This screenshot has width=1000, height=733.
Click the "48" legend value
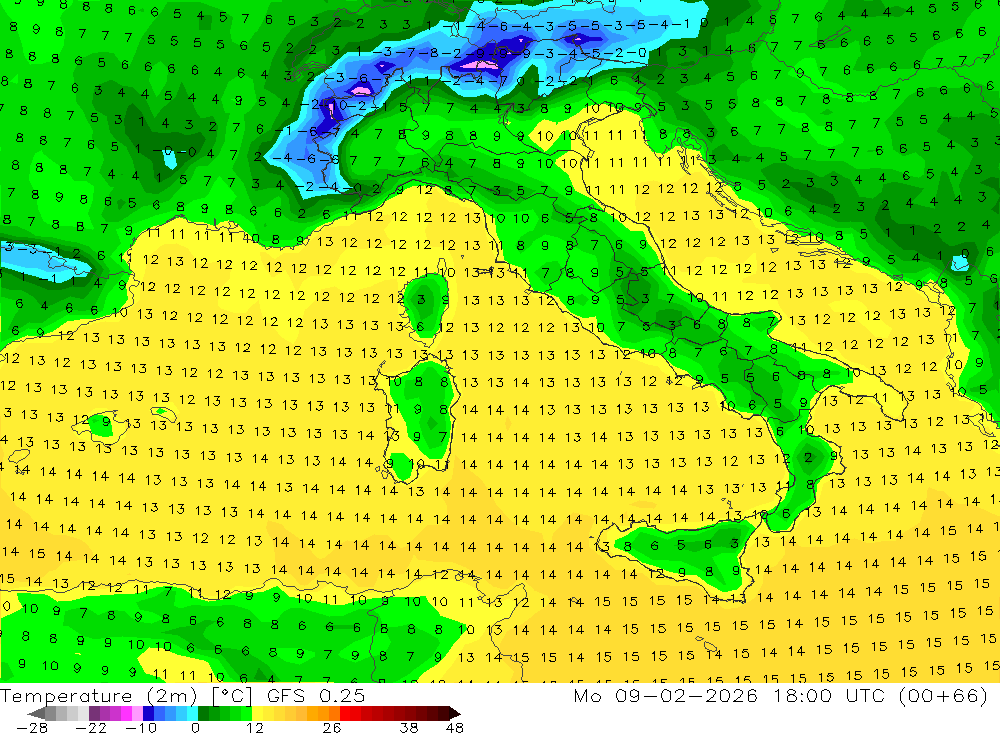click(x=454, y=727)
